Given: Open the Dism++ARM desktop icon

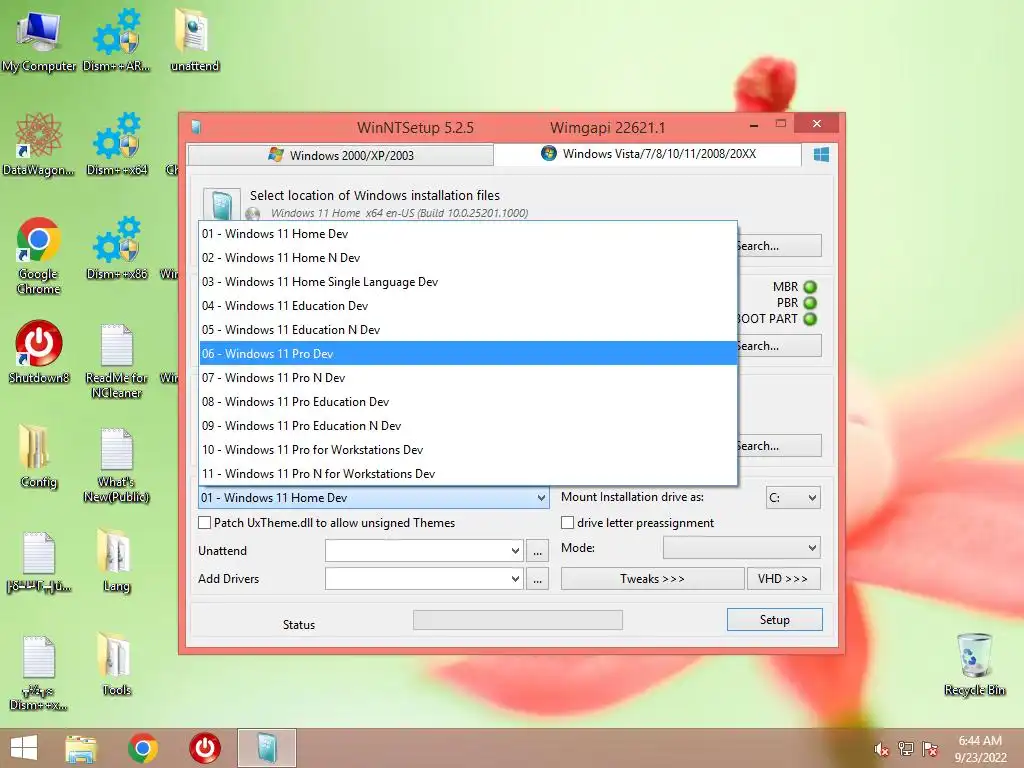Looking at the screenshot, I should [x=116, y=40].
